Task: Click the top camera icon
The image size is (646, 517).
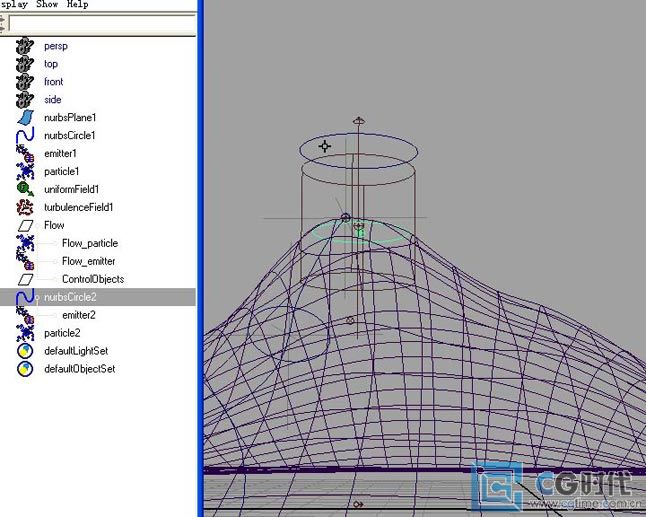Action: [x=25, y=64]
